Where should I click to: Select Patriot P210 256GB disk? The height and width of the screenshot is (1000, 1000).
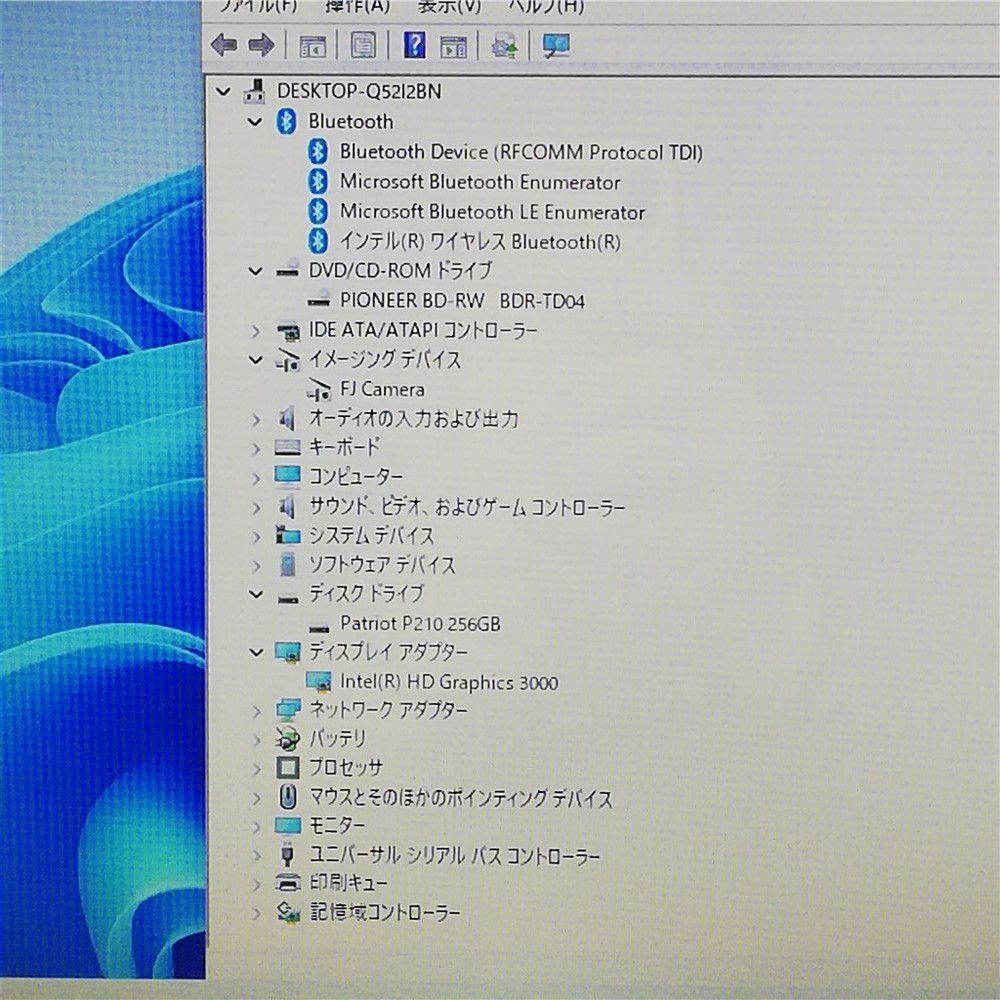click(x=420, y=623)
